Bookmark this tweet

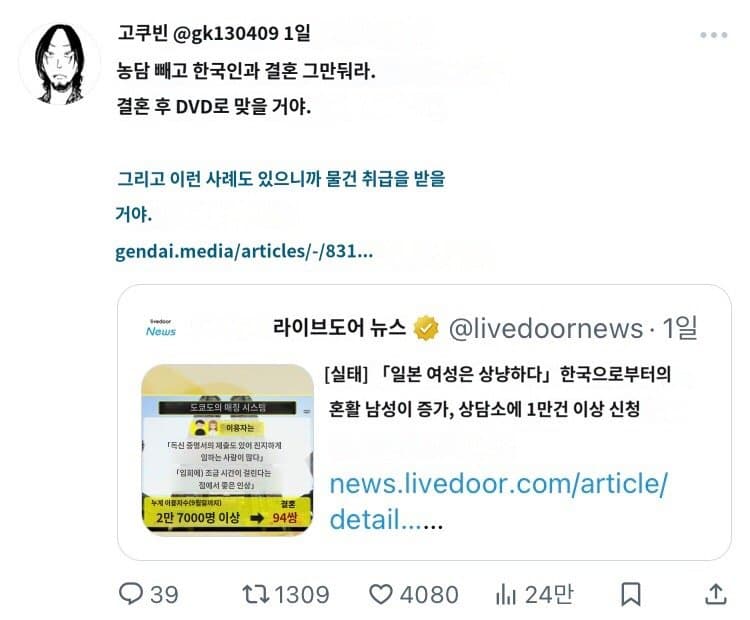631,595
